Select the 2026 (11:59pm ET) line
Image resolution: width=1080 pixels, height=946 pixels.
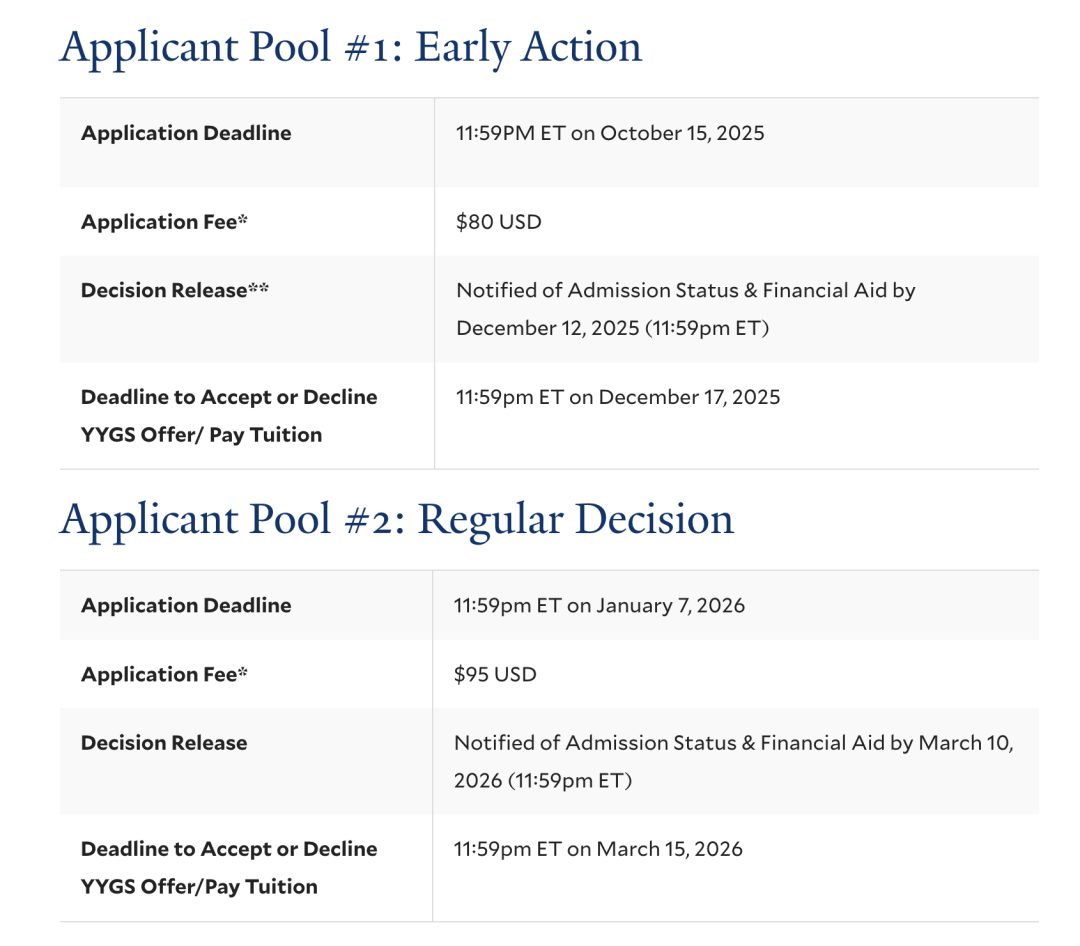(543, 781)
